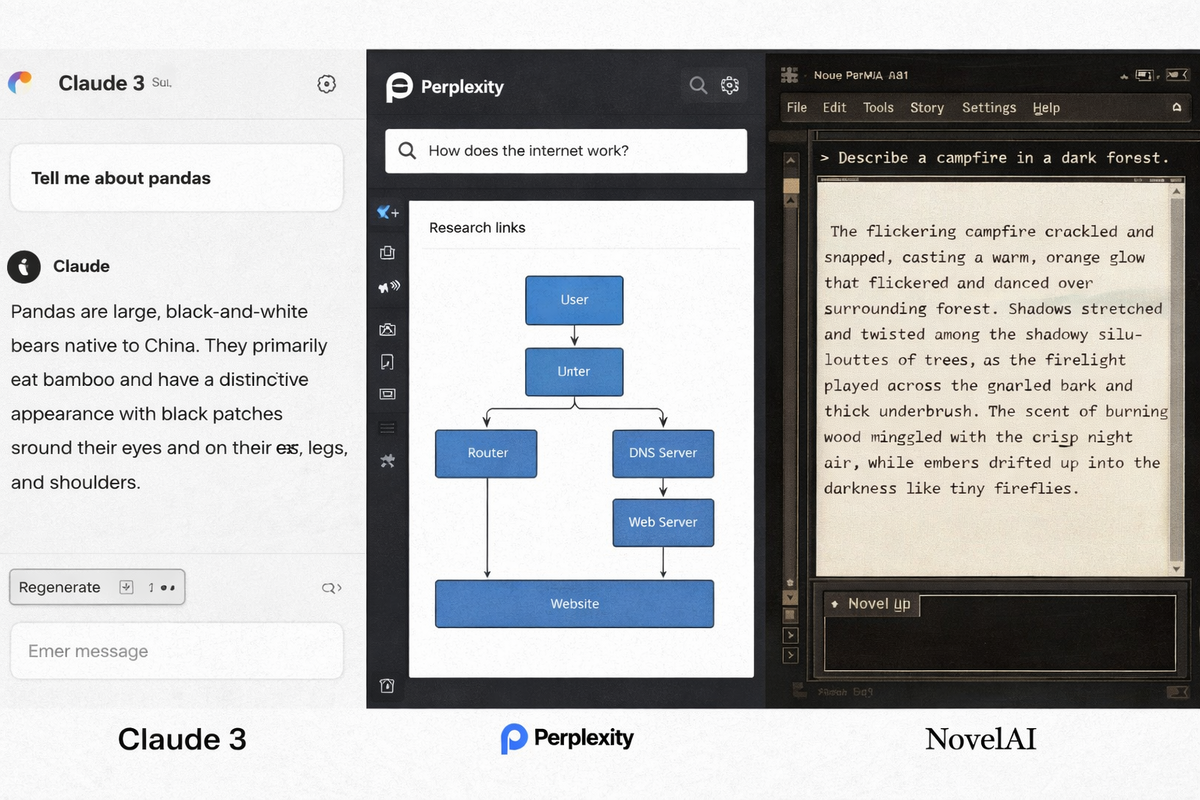Select the Web Server node in flowchart
This screenshot has width=1200, height=800.
(x=663, y=522)
